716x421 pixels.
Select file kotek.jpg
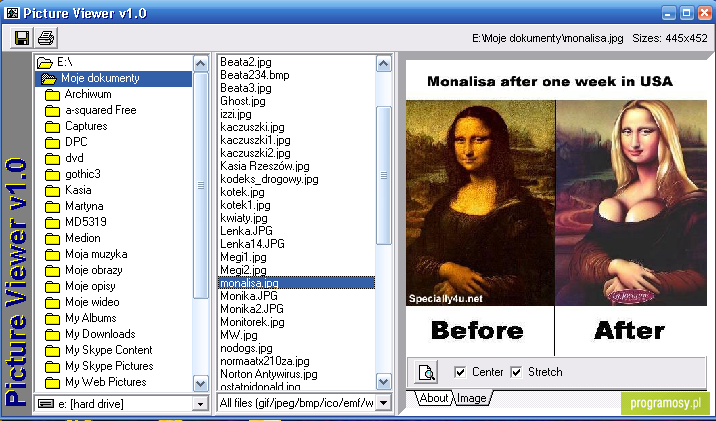[x=242, y=192]
